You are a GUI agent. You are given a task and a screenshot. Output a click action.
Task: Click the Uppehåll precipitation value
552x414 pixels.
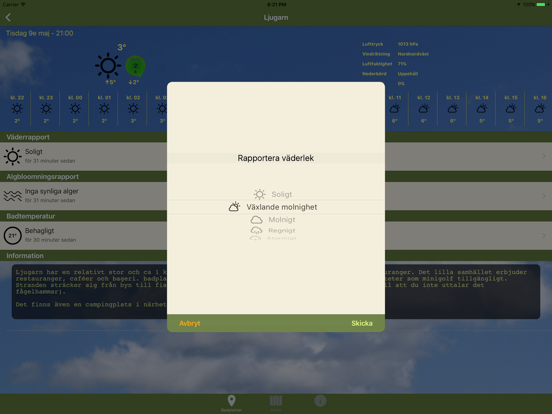click(x=407, y=74)
